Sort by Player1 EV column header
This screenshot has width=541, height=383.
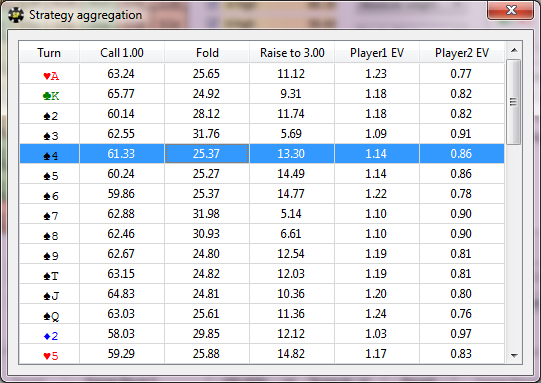click(x=377, y=53)
